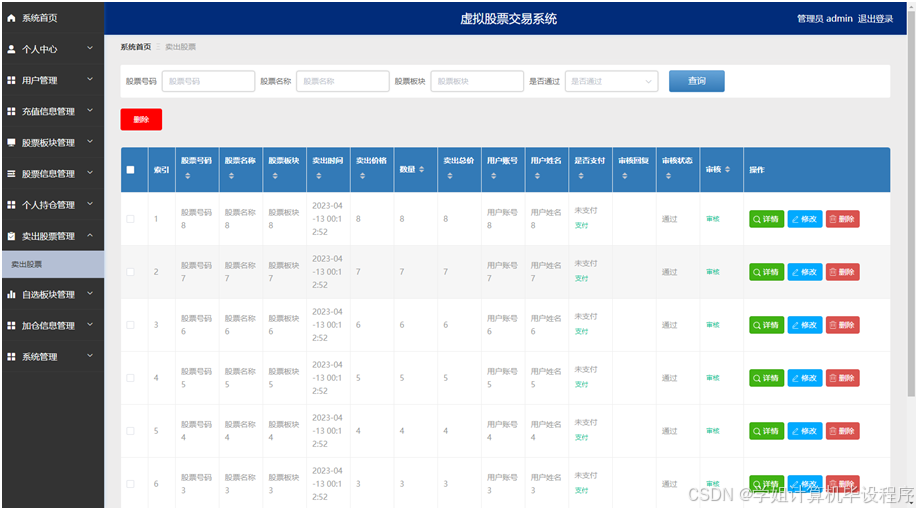This screenshot has width=918, height=510.
Task: Click the 系统首页 breadcrumb link
Action: [x=136, y=47]
